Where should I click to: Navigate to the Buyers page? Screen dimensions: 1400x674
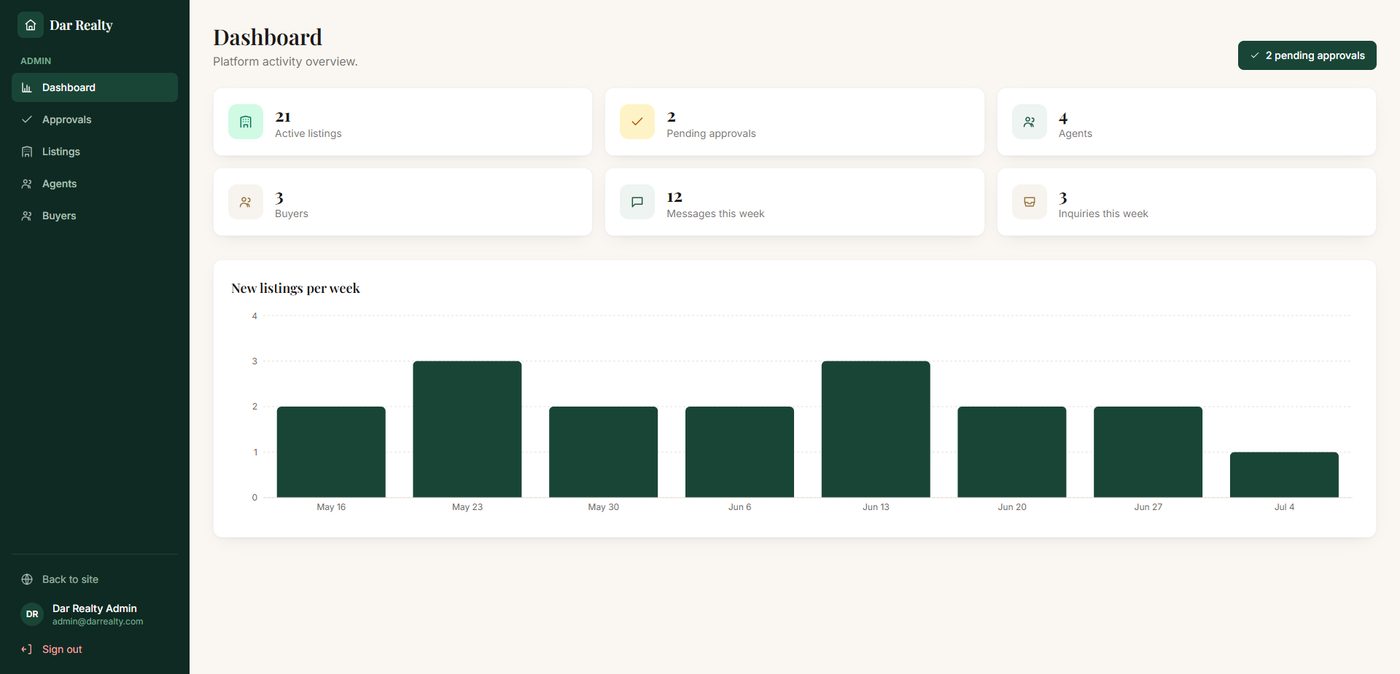click(x=95, y=216)
